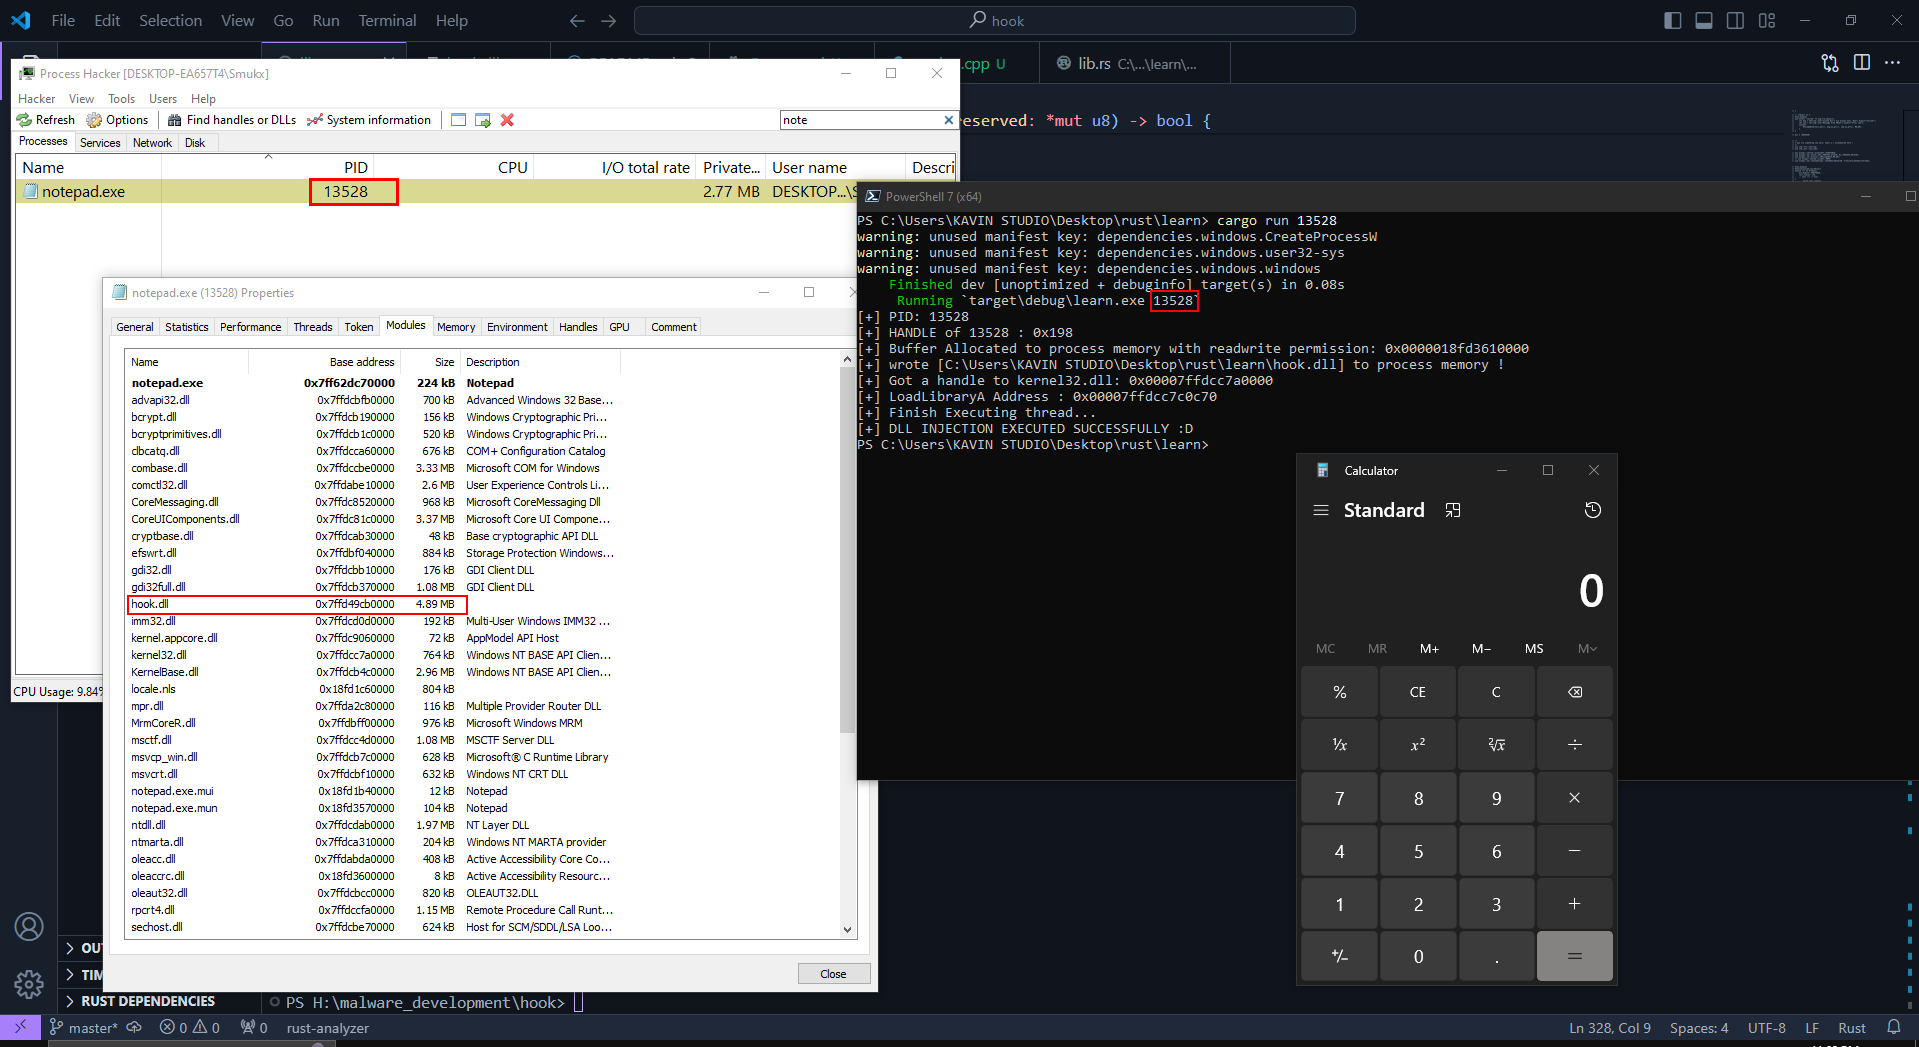
Task: Clear the 'note' search filter
Action: click(x=948, y=120)
